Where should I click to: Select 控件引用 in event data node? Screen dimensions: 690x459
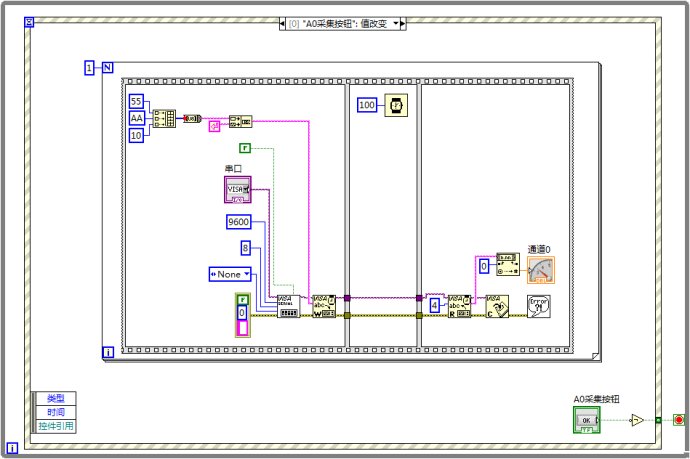54,426
